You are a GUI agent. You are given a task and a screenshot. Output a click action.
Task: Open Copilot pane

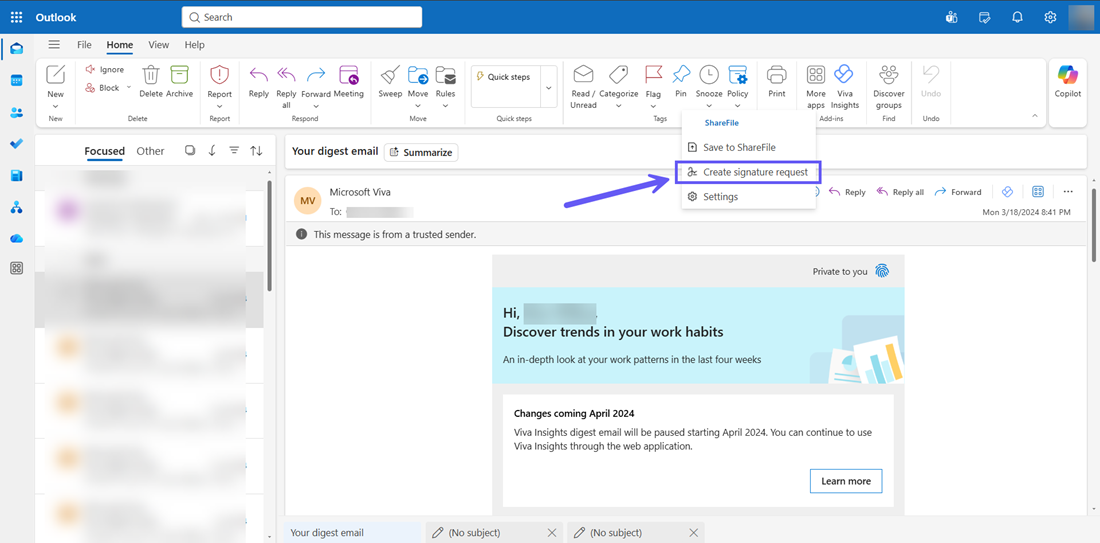pyautogui.click(x=1068, y=81)
